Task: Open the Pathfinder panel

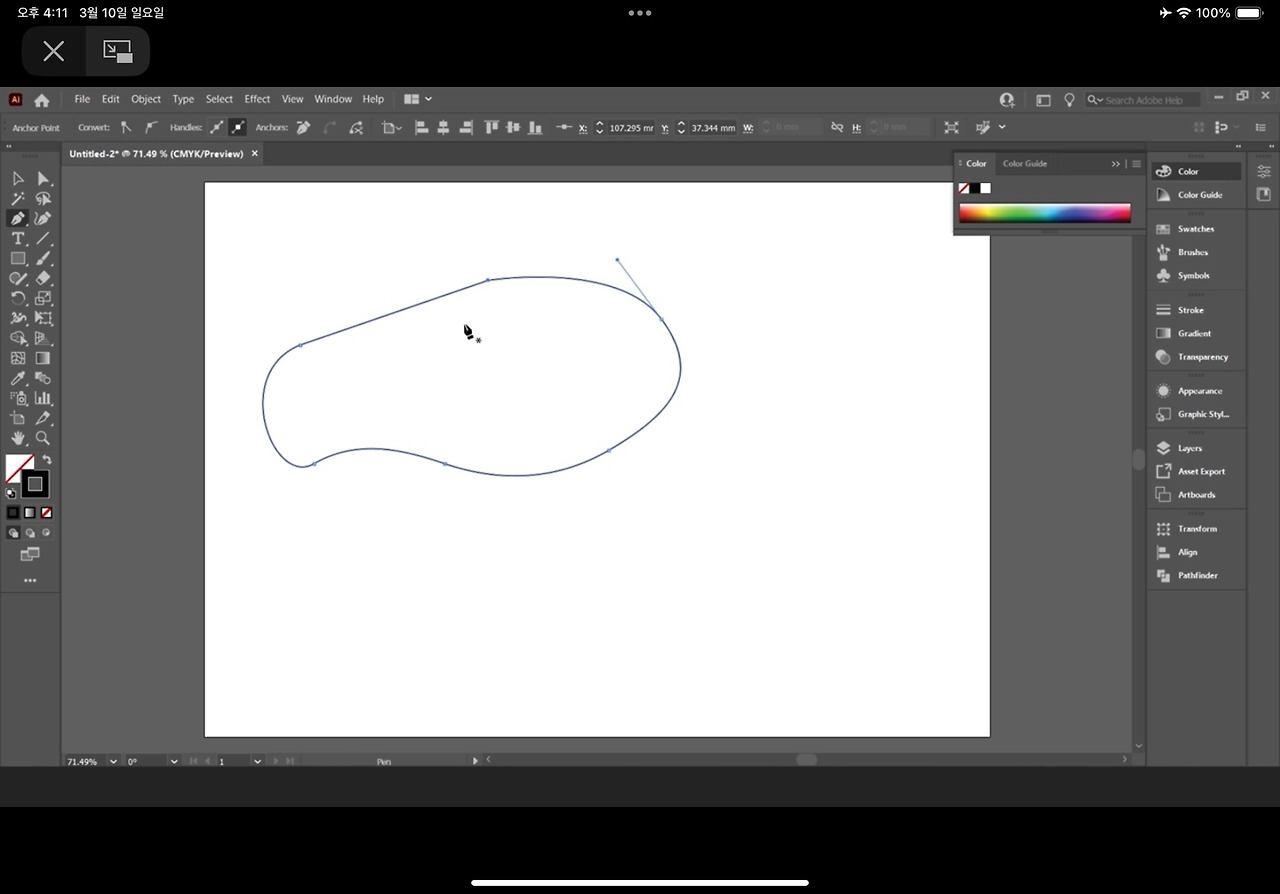Action: click(1196, 576)
